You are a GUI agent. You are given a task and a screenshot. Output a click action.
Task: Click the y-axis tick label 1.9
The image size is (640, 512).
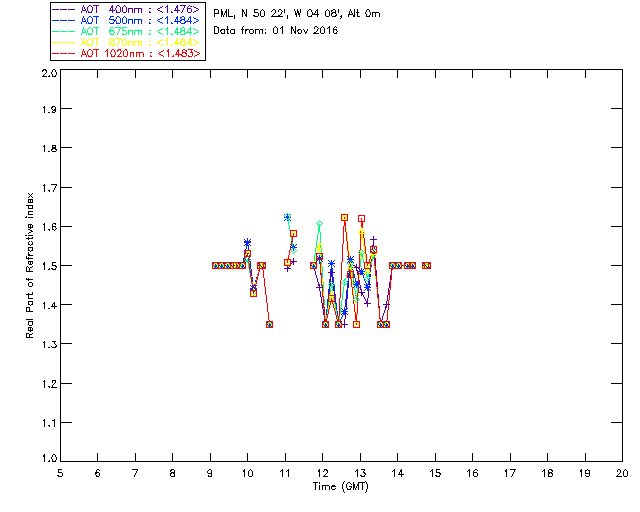tap(49, 109)
